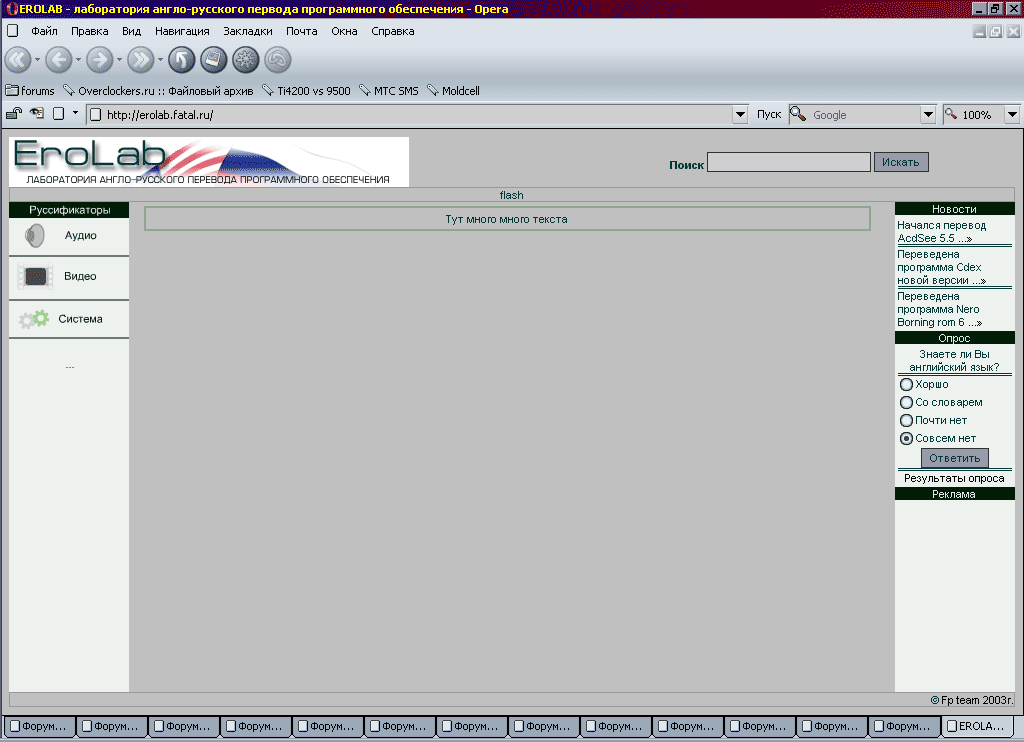Open the Google search engine dropdown
Viewport: 1024px width, 742px height.
click(928, 115)
